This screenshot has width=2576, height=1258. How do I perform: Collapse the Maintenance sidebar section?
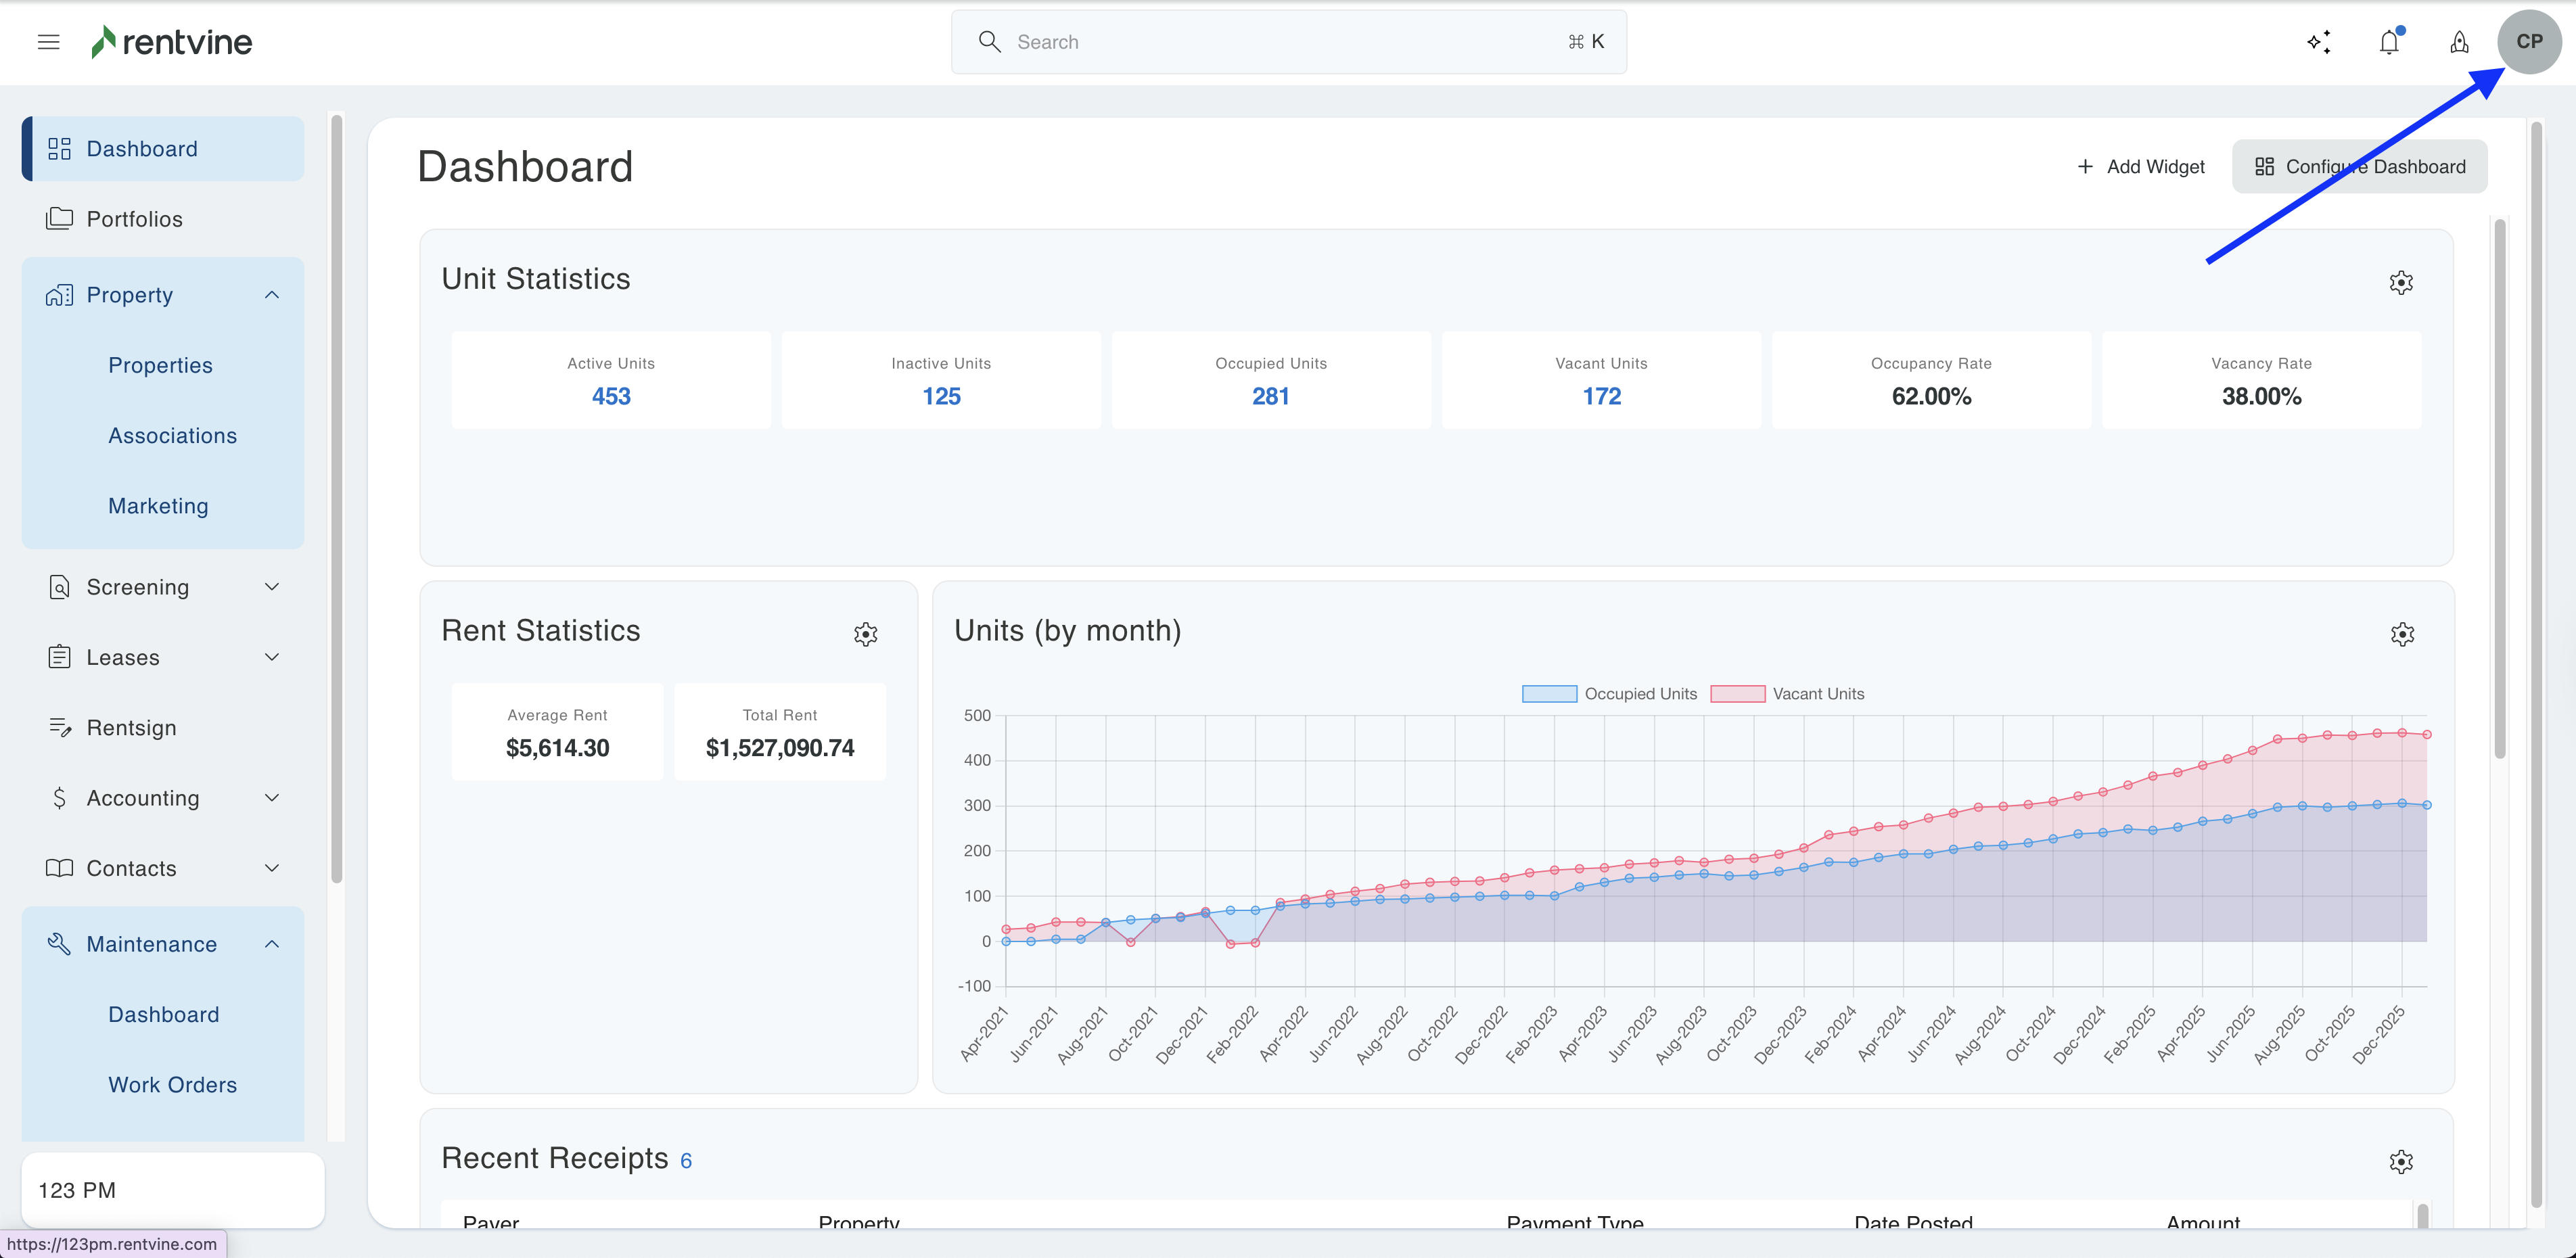tap(272, 944)
